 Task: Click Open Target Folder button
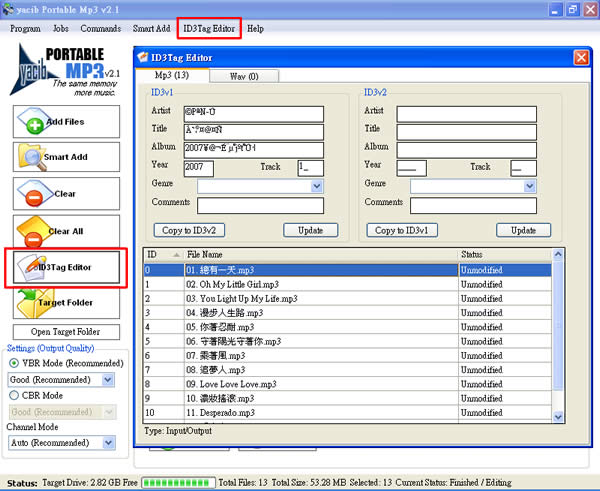pos(66,332)
